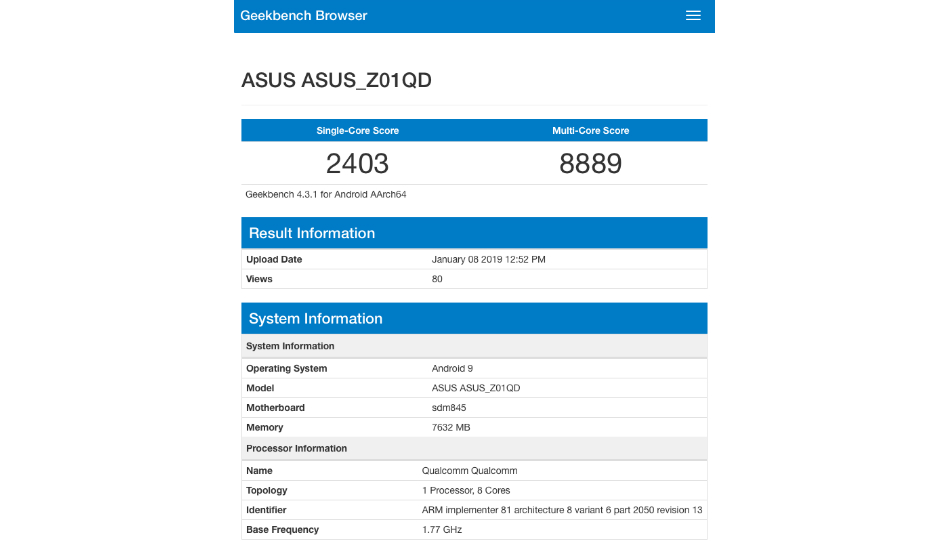Viewport: 950px width, 550px height.
Task: Click the Topology label
Action: (267, 491)
